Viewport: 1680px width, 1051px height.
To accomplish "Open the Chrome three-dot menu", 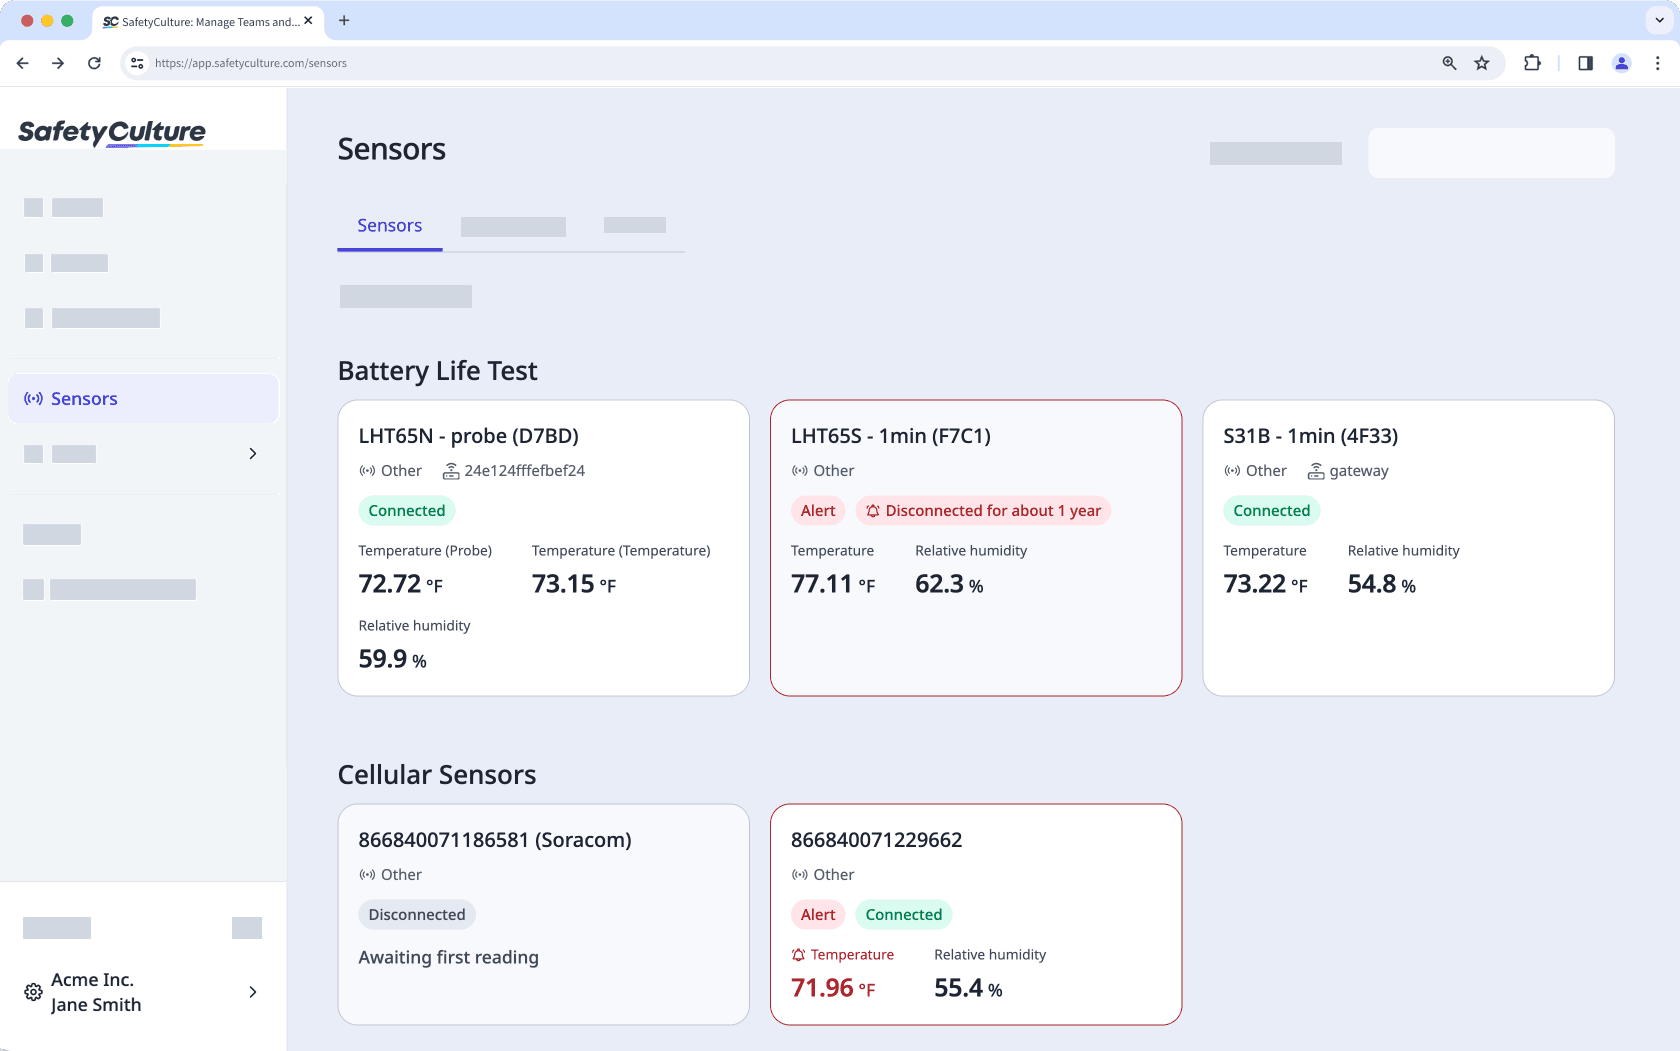I will [x=1657, y=63].
